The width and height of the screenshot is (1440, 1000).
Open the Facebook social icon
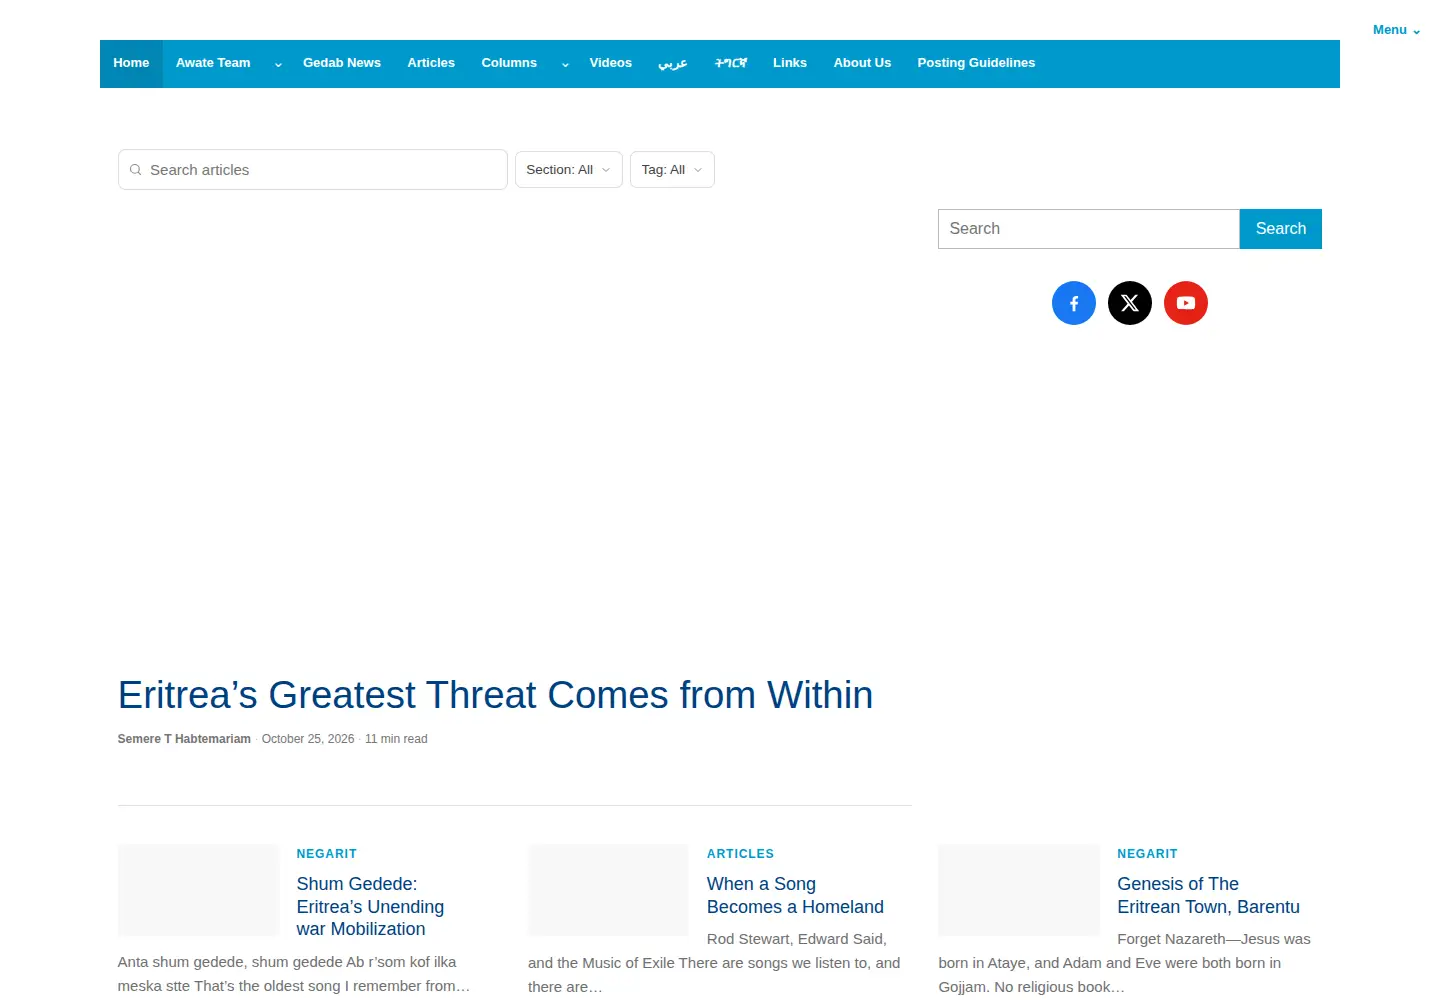[1074, 303]
